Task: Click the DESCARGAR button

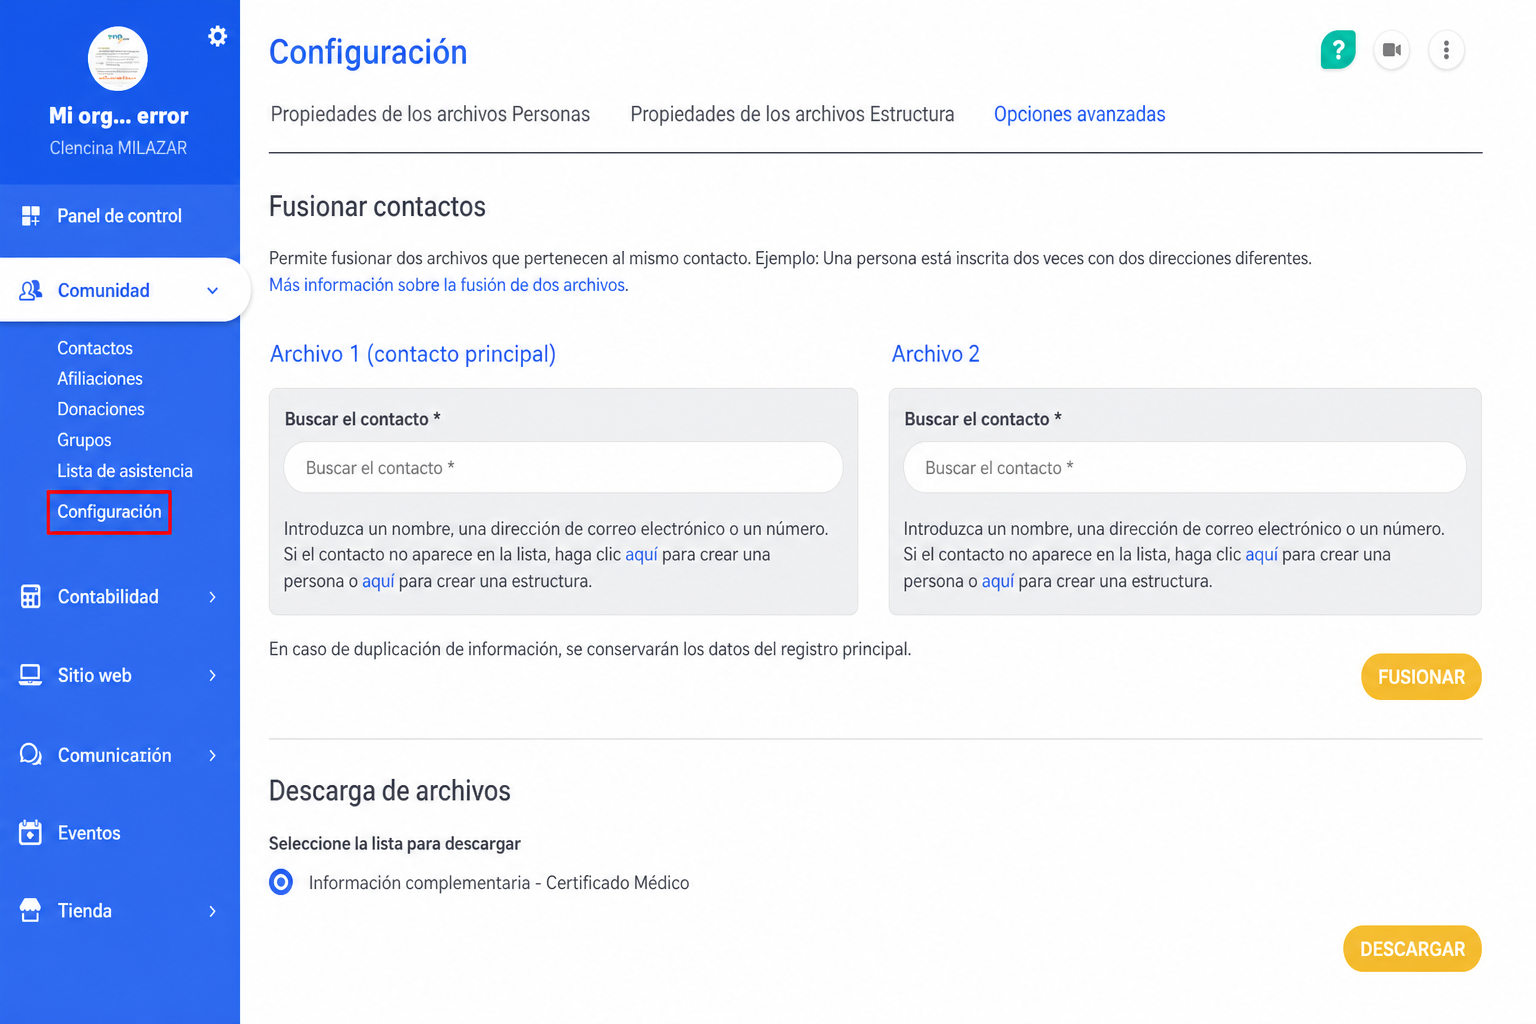Action: pyautogui.click(x=1412, y=949)
